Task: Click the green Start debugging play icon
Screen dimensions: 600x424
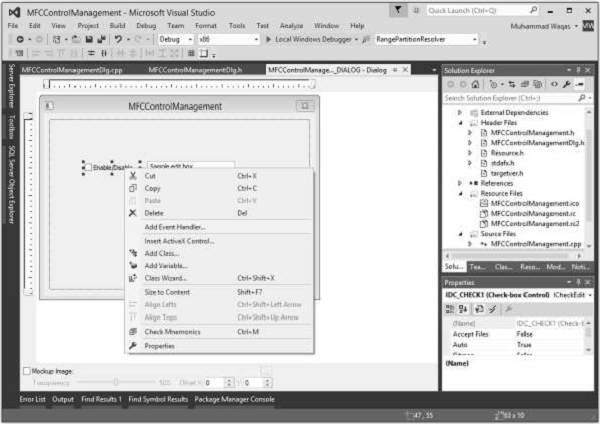Action: point(268,39)
